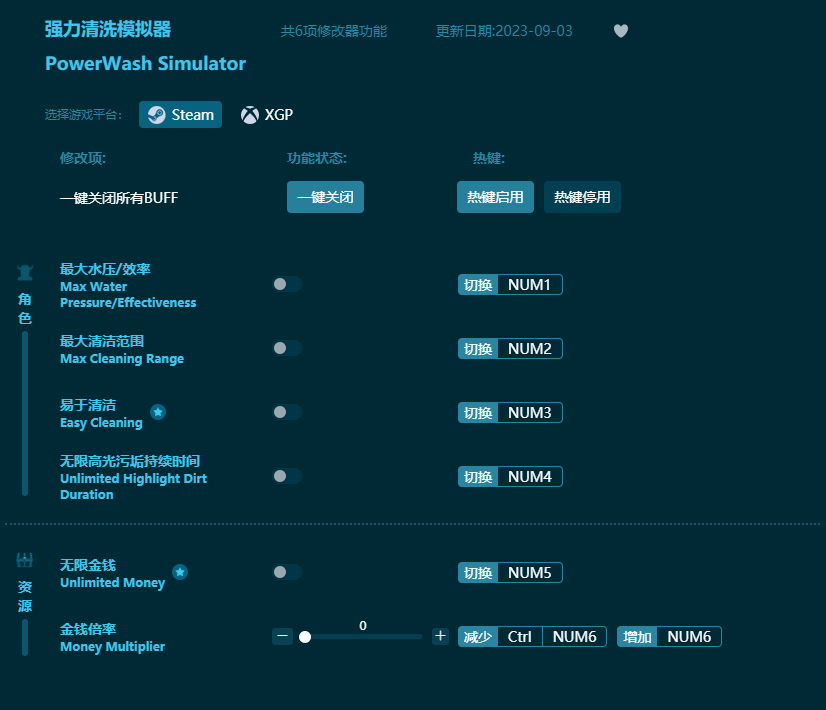Toggle Max Water Pressure/Effectiveness switch

[x=287, y=284]
